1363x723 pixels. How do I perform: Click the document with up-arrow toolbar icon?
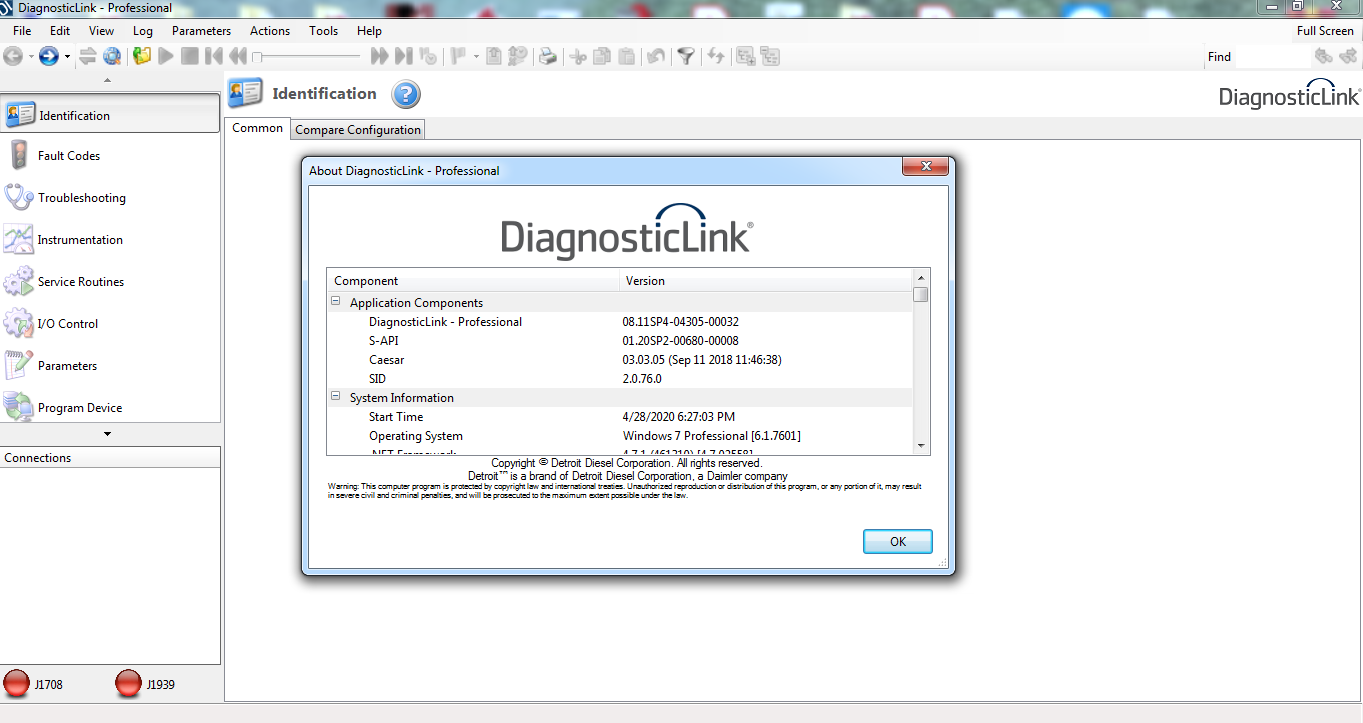click(494, 57)
